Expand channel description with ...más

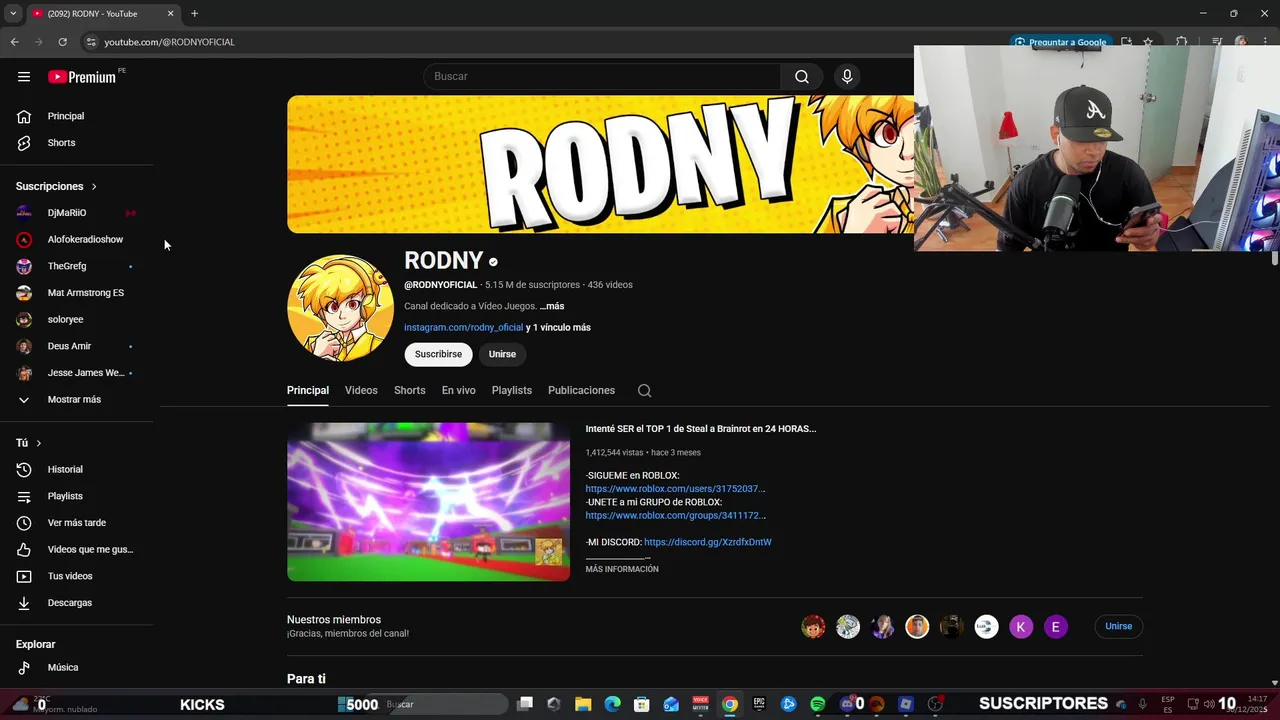552,306
